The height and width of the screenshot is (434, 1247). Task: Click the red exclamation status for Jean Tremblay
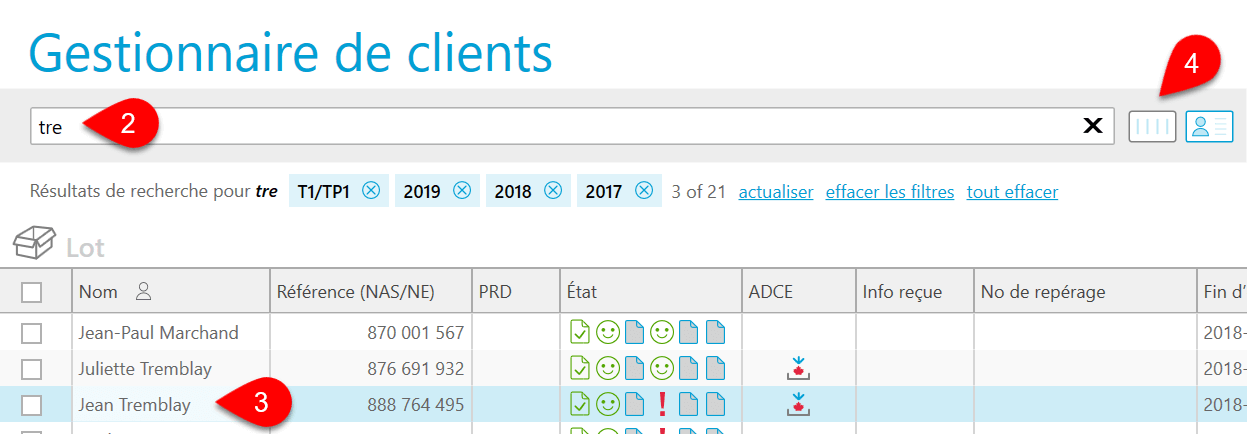point(661,404)
